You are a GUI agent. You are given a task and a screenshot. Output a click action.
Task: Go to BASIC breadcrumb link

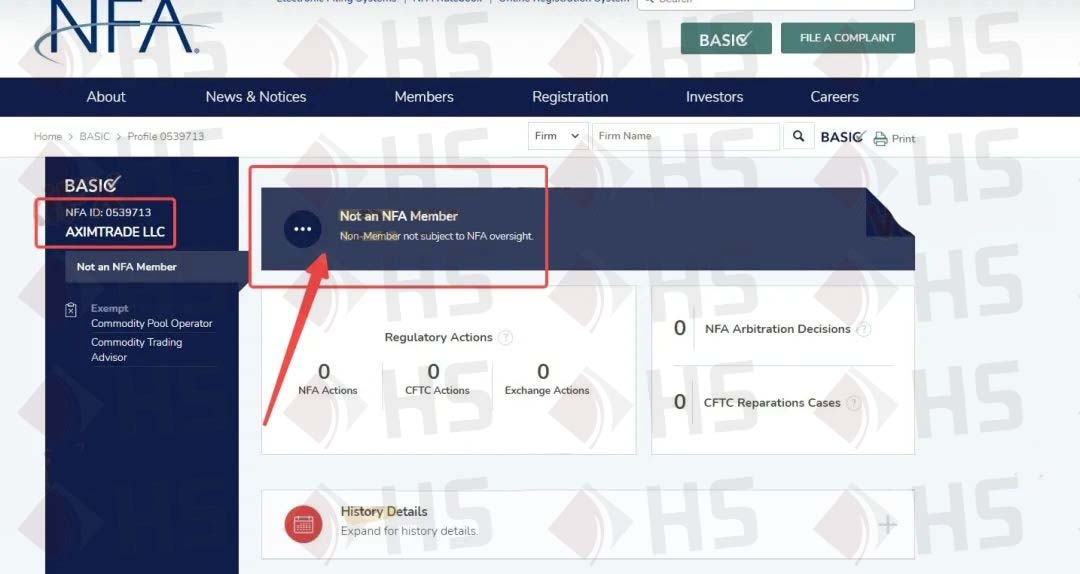coord(94,136)
